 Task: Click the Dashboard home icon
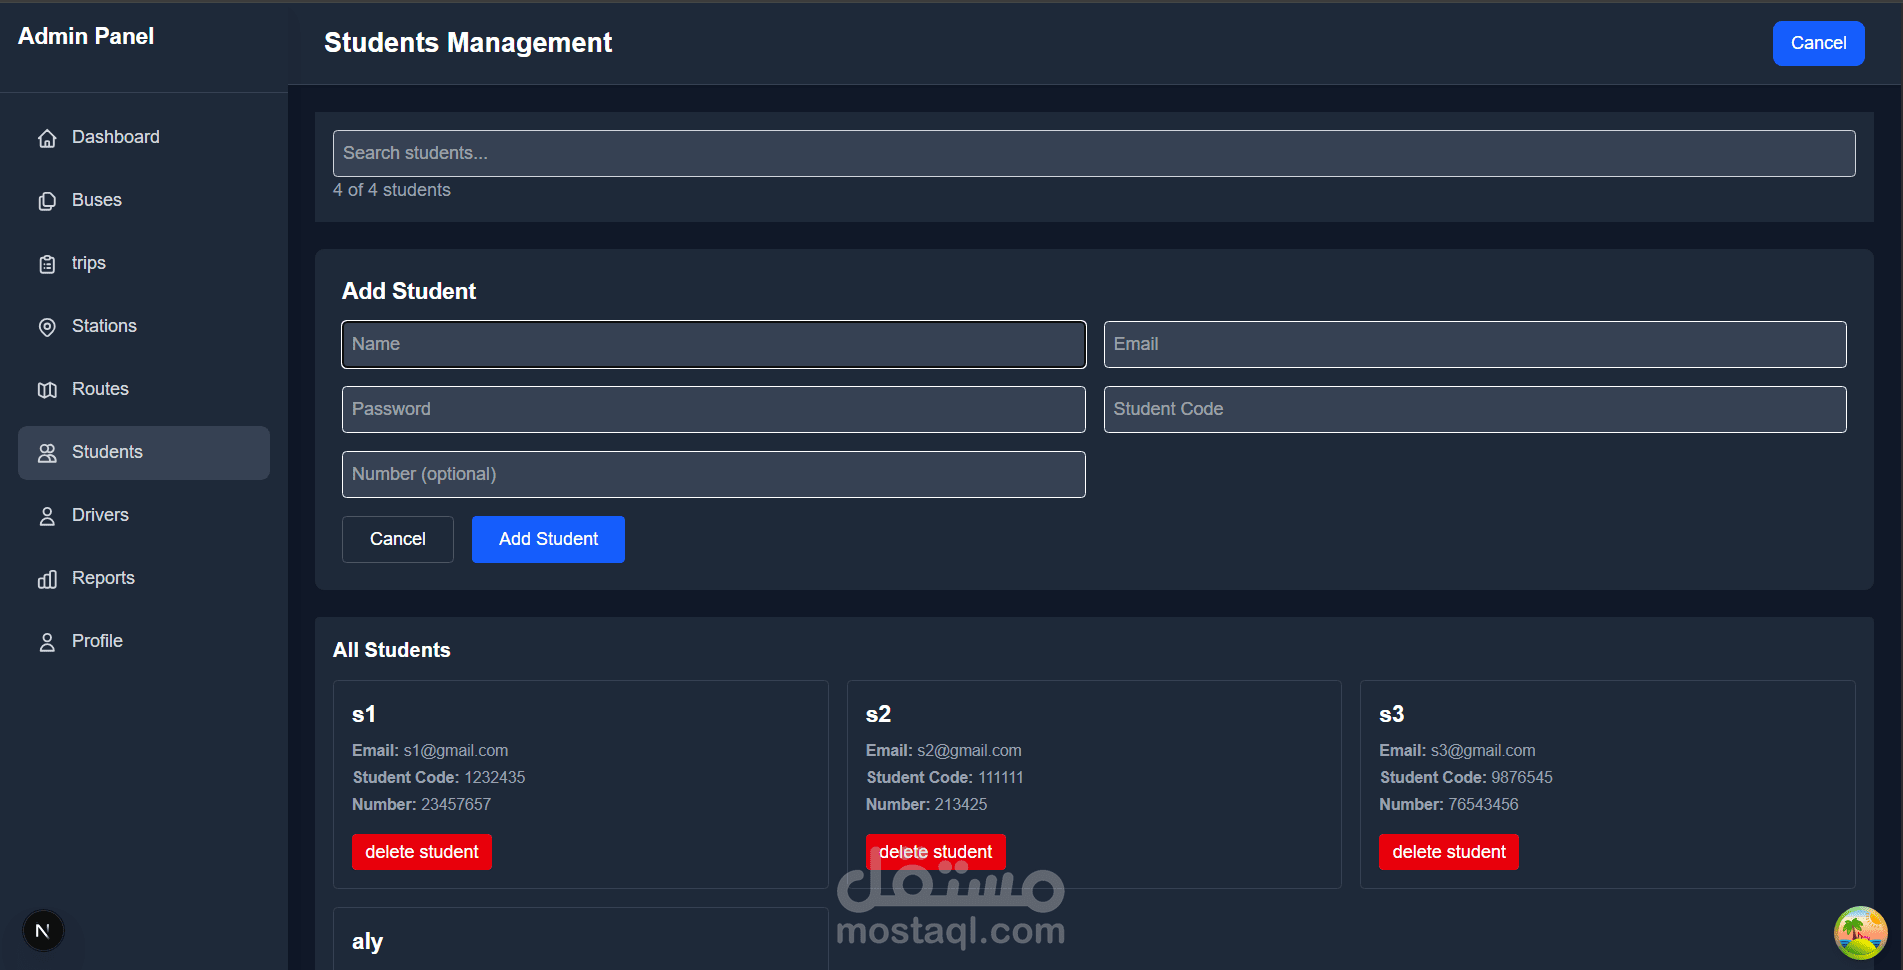[x=47, y=138]
